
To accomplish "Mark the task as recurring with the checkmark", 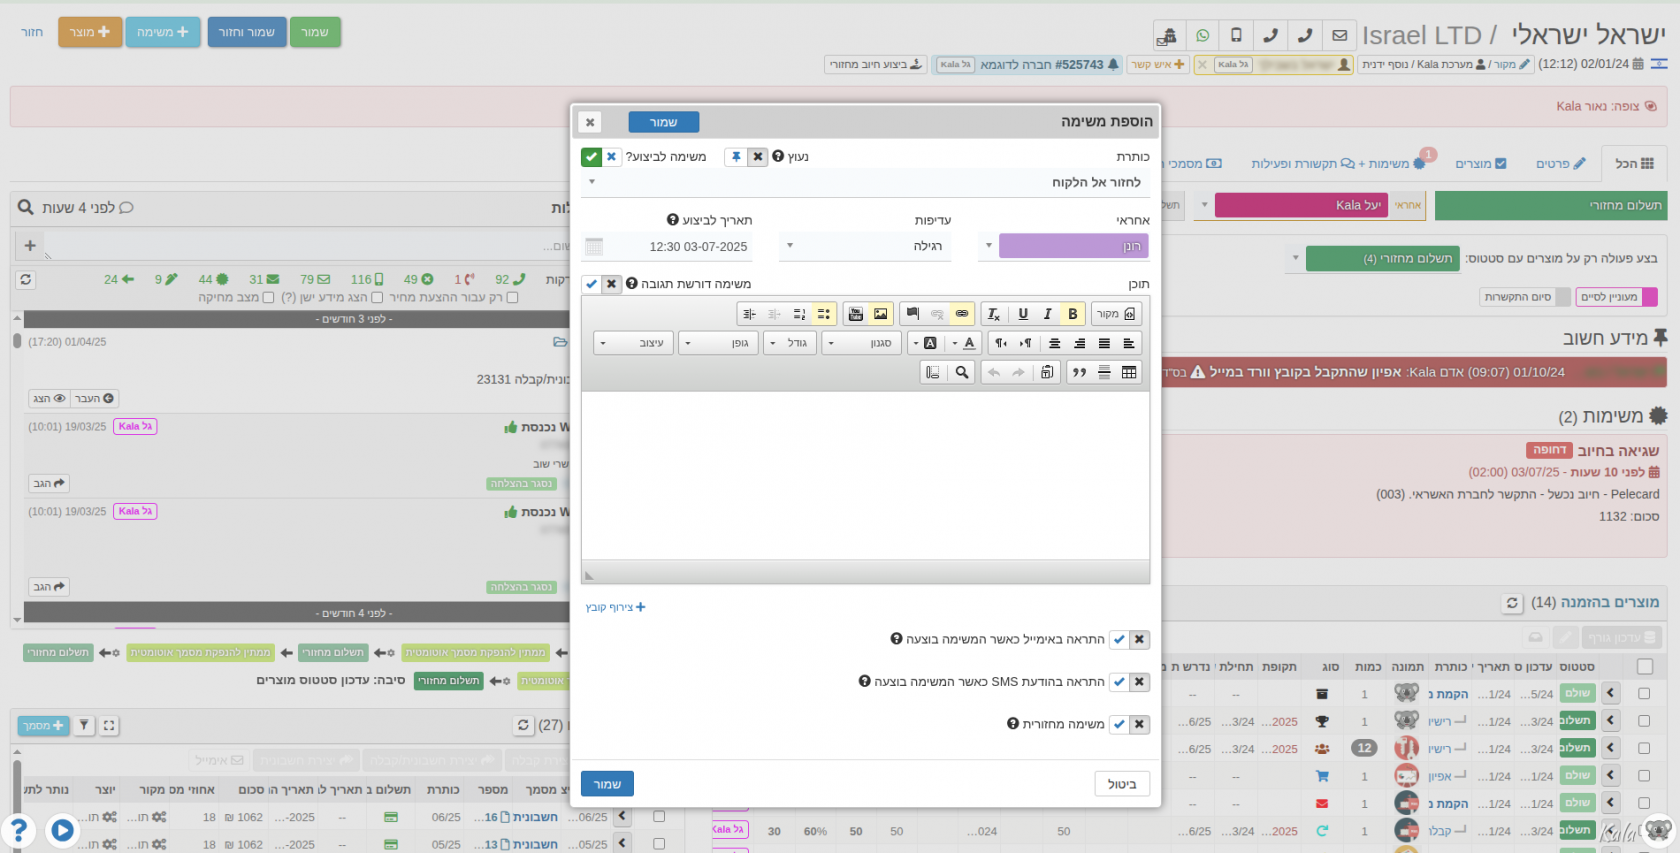I will tap(1119, 724).
